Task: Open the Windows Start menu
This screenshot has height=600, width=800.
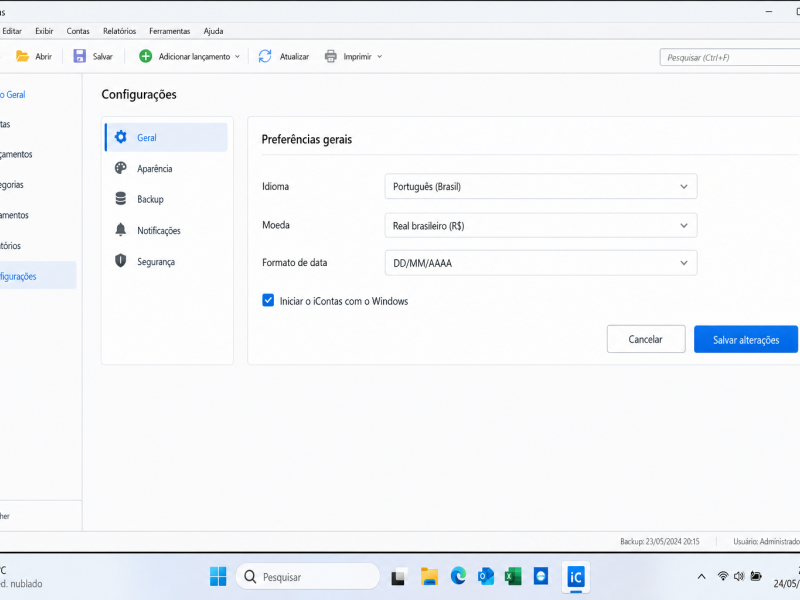Action: [x=218, y=577]
